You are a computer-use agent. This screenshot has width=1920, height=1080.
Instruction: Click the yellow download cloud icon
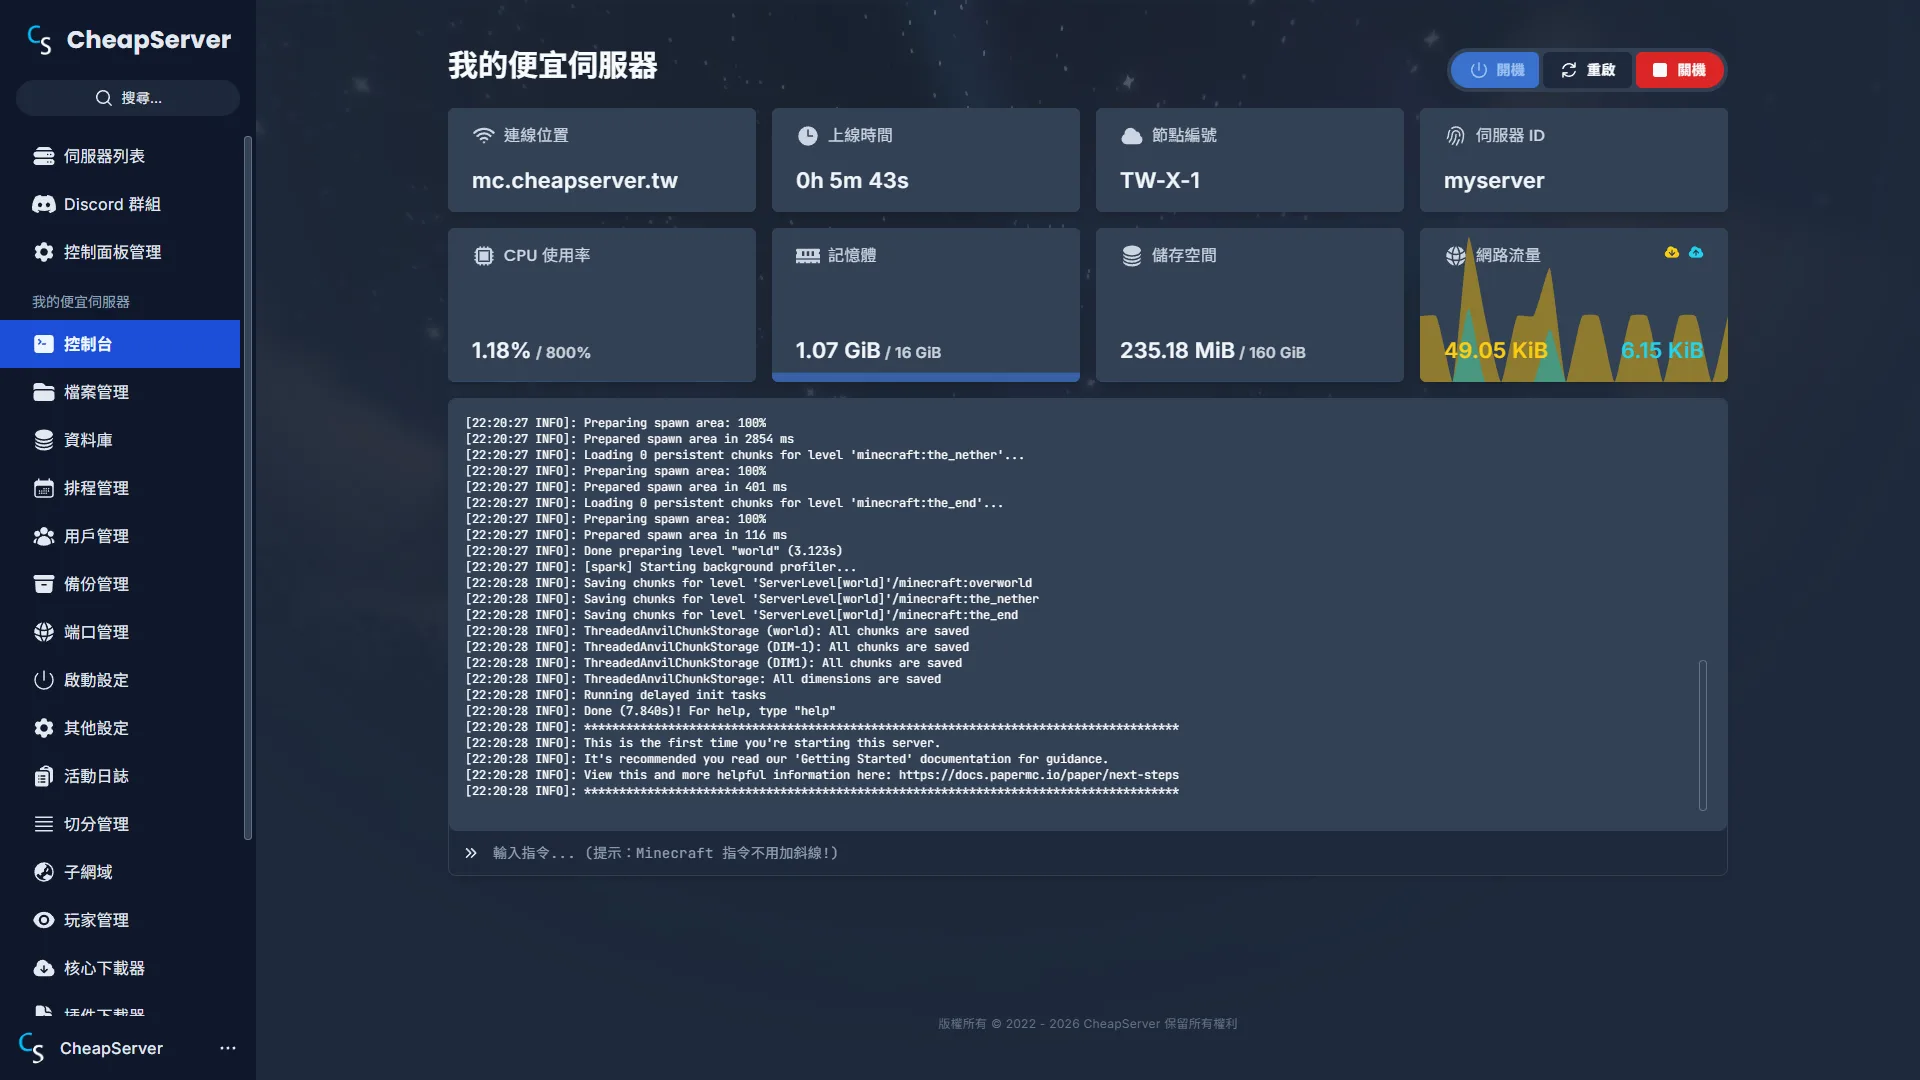pyautogui.click(x=1672, y=253)
